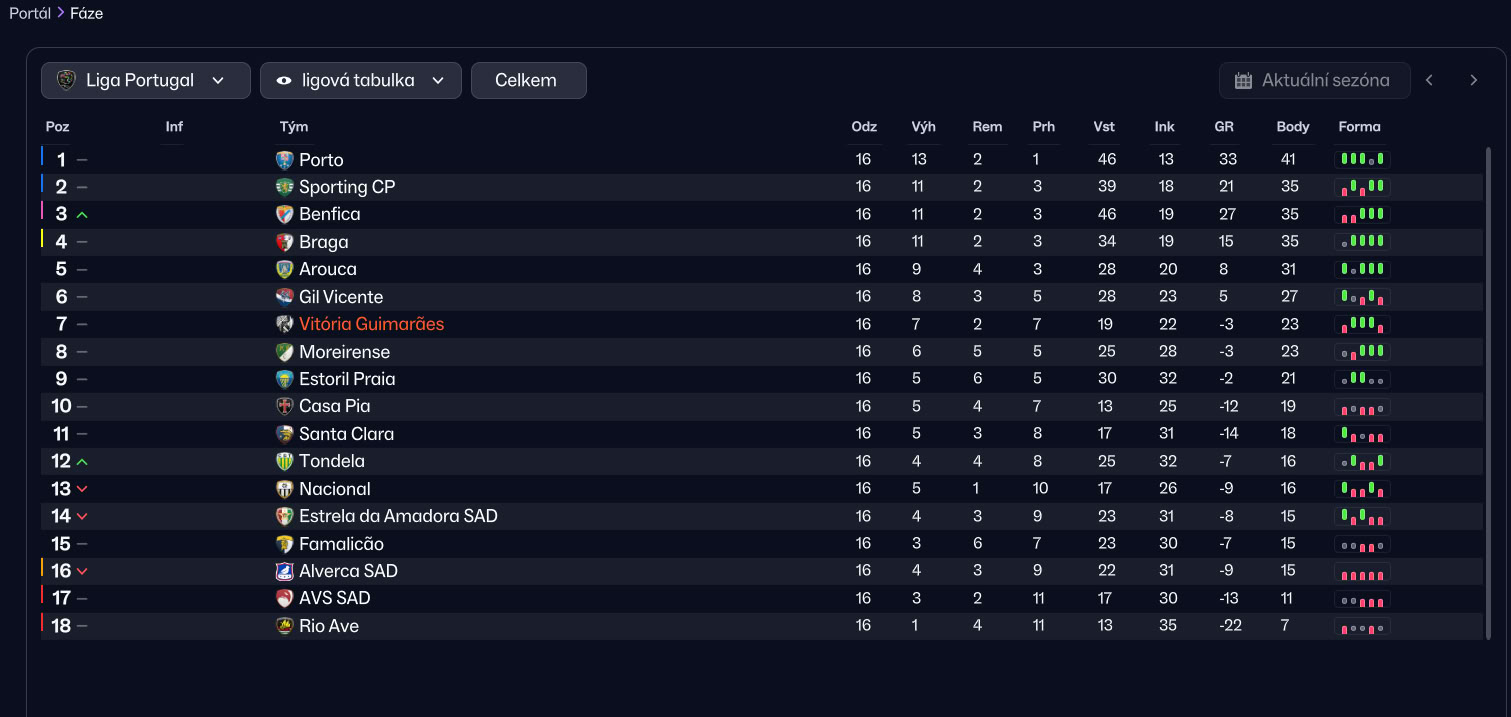Image resolution: width=1511 pixels, height=717 pixels.
Task: Click the Tondela club crest icon
Action: [x=285, y=461]
